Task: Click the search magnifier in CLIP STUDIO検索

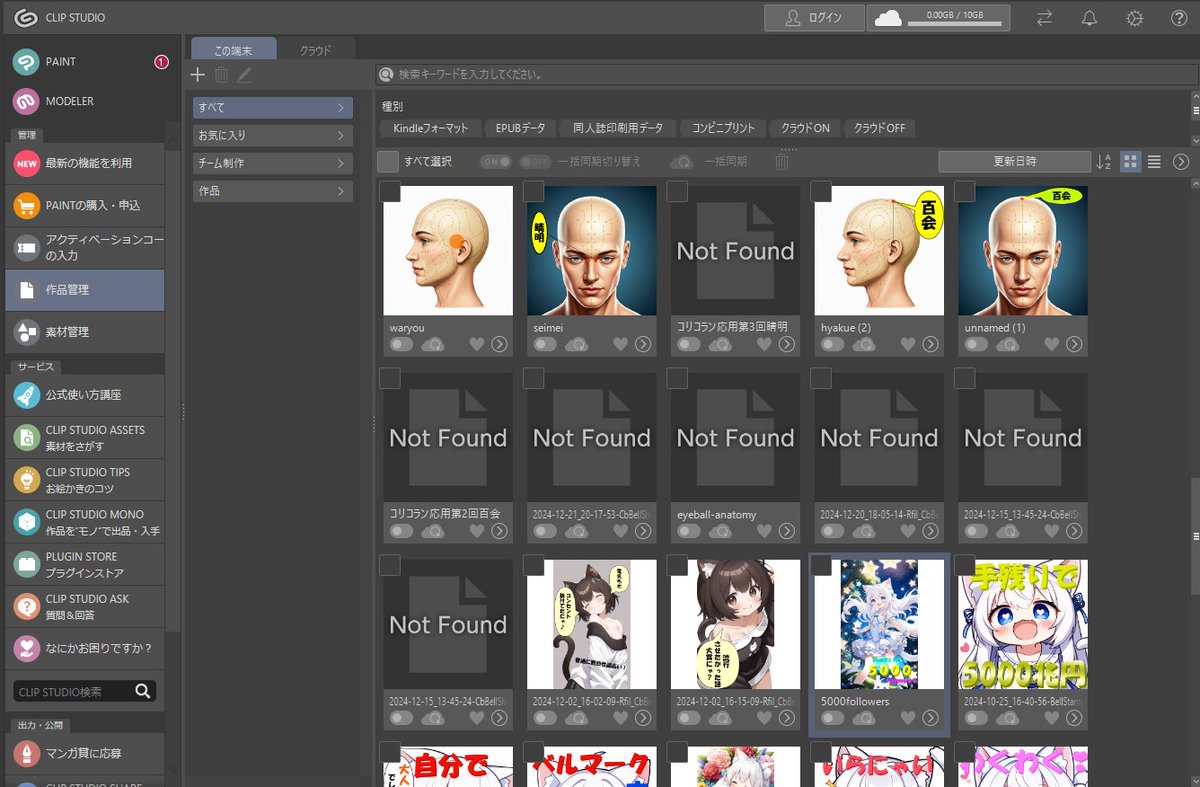Action: [x=143, y=691]
